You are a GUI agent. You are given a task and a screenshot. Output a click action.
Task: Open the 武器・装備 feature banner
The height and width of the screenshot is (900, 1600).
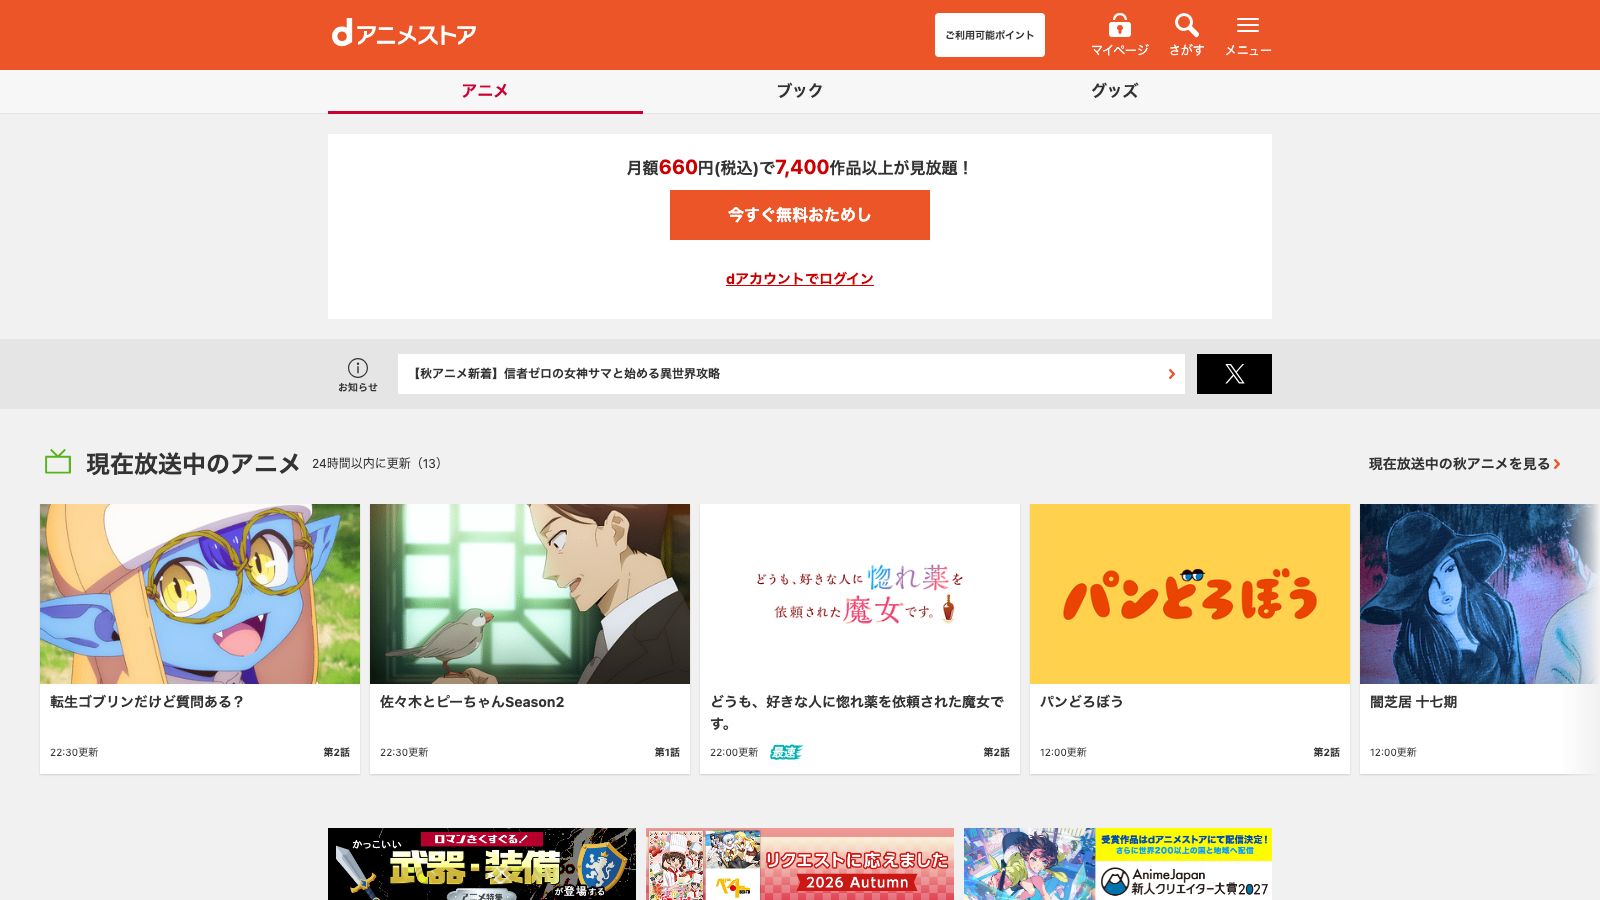pyautogui.click(x=482, y=864)
